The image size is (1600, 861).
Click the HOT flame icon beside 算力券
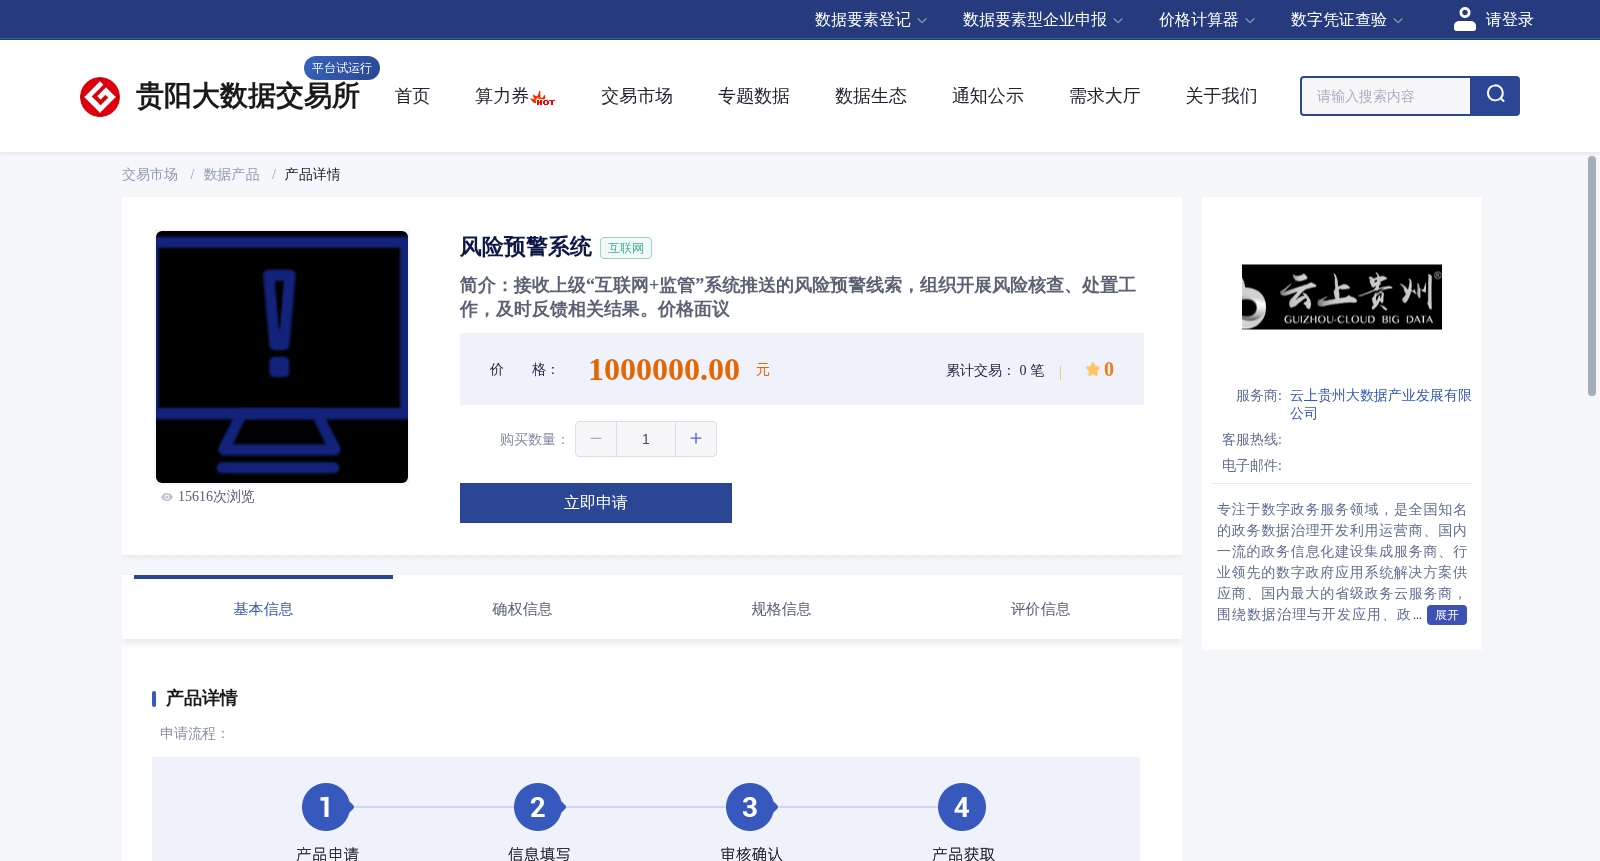543,98
